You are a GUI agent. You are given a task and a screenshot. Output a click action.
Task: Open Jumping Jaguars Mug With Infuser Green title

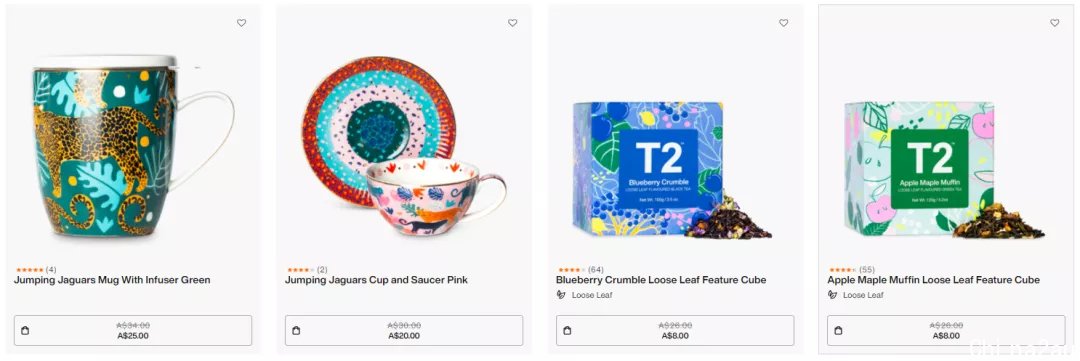(112, 280)
